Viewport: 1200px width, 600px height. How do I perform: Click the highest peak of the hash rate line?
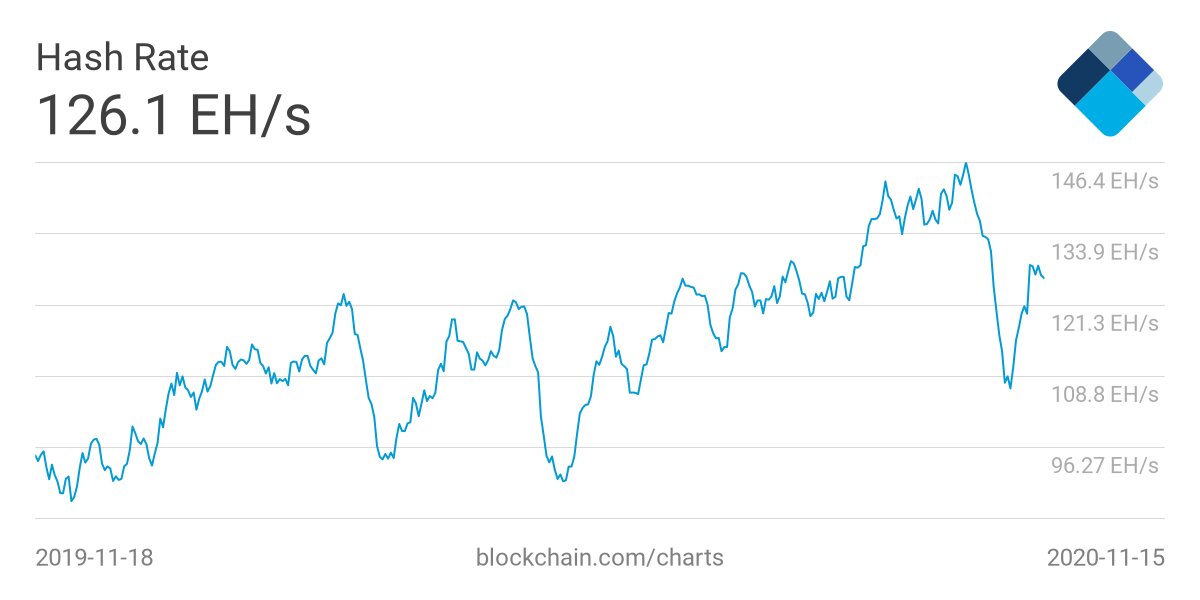[x=965, y=163]
